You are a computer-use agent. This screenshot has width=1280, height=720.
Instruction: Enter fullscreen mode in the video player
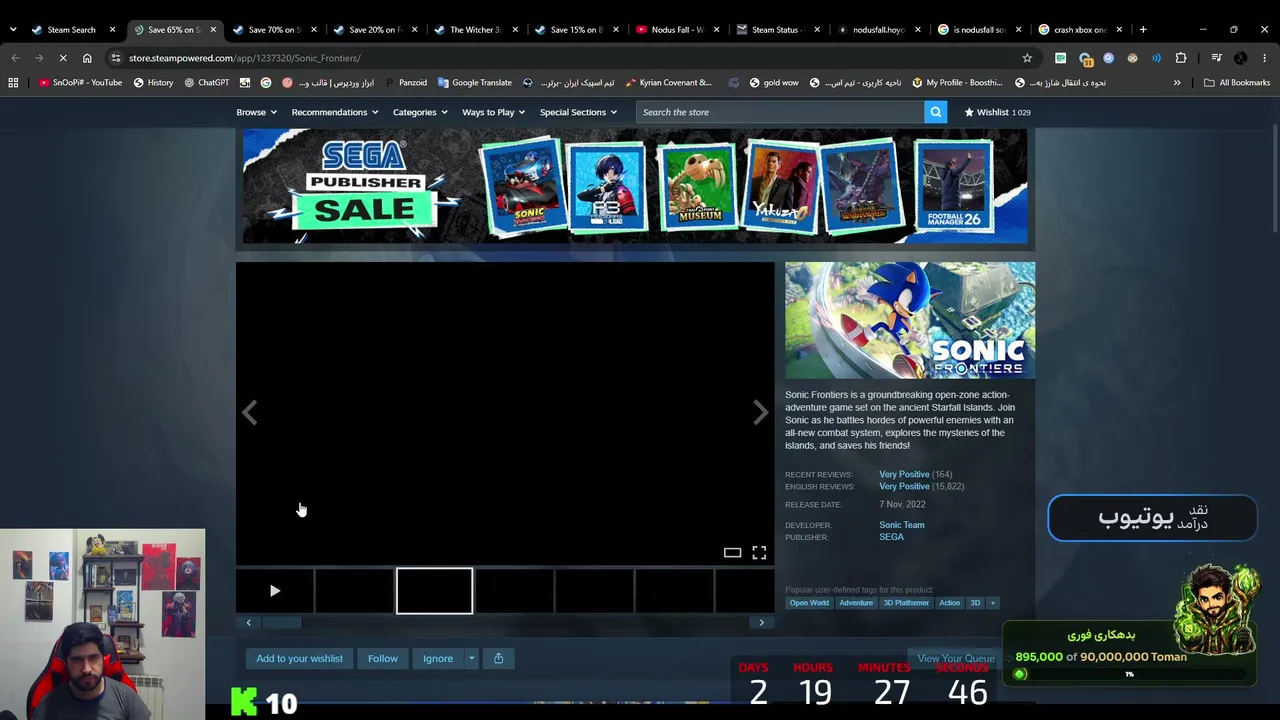coord(759,552)
